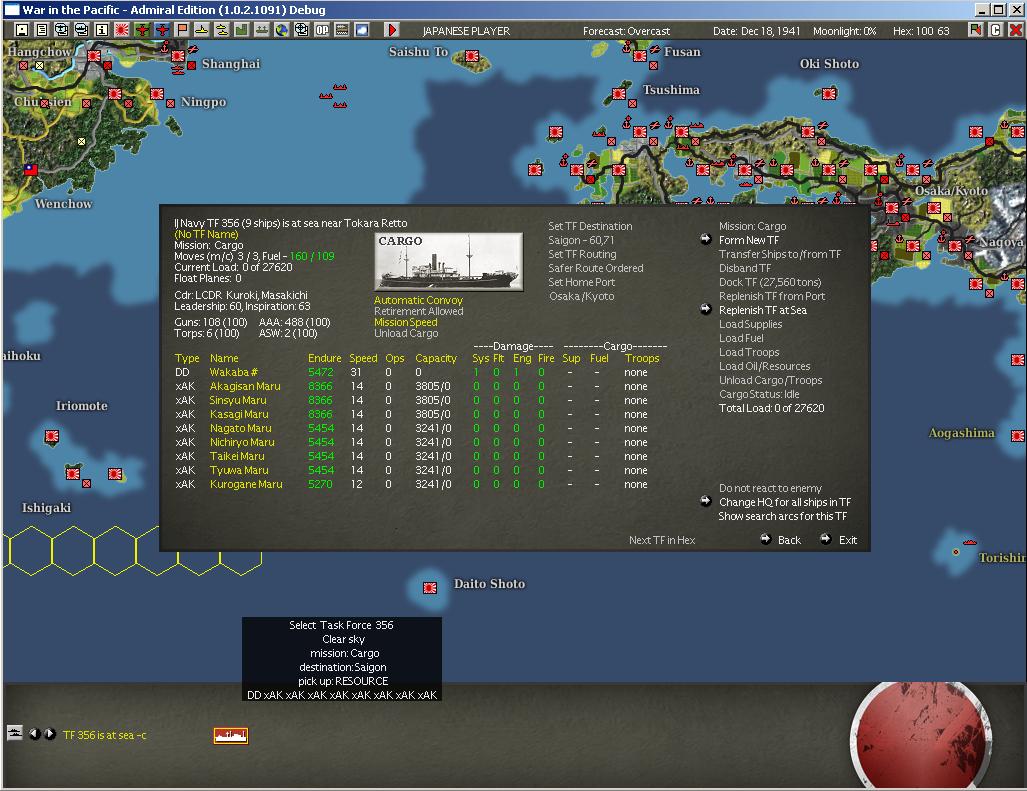This screenshot has width=1027, height=791.
Task: Click Show search arcs for this TF
Action: [782, 516]
